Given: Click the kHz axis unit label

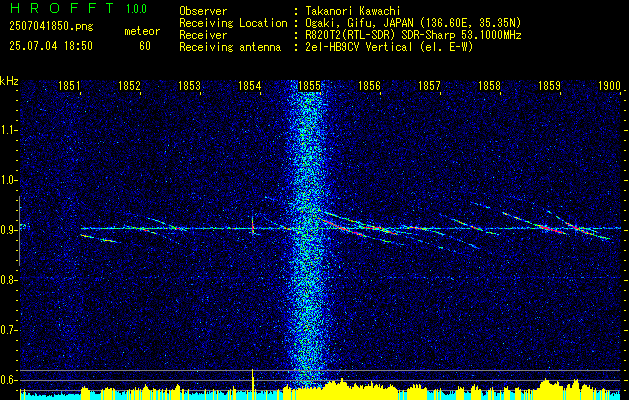Looking at the screenshot, I should point(9,81).
